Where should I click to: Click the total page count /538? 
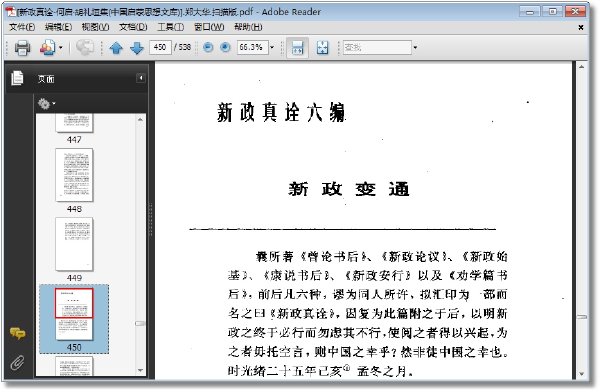coord(183,47)
